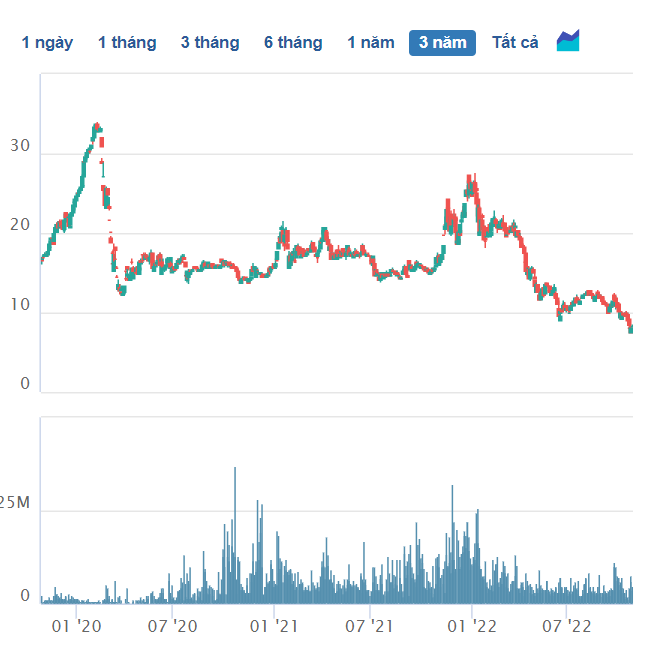
Task: Click the "01 '20" date axis label
Action: pyautogui.click(x=76, y=627)
